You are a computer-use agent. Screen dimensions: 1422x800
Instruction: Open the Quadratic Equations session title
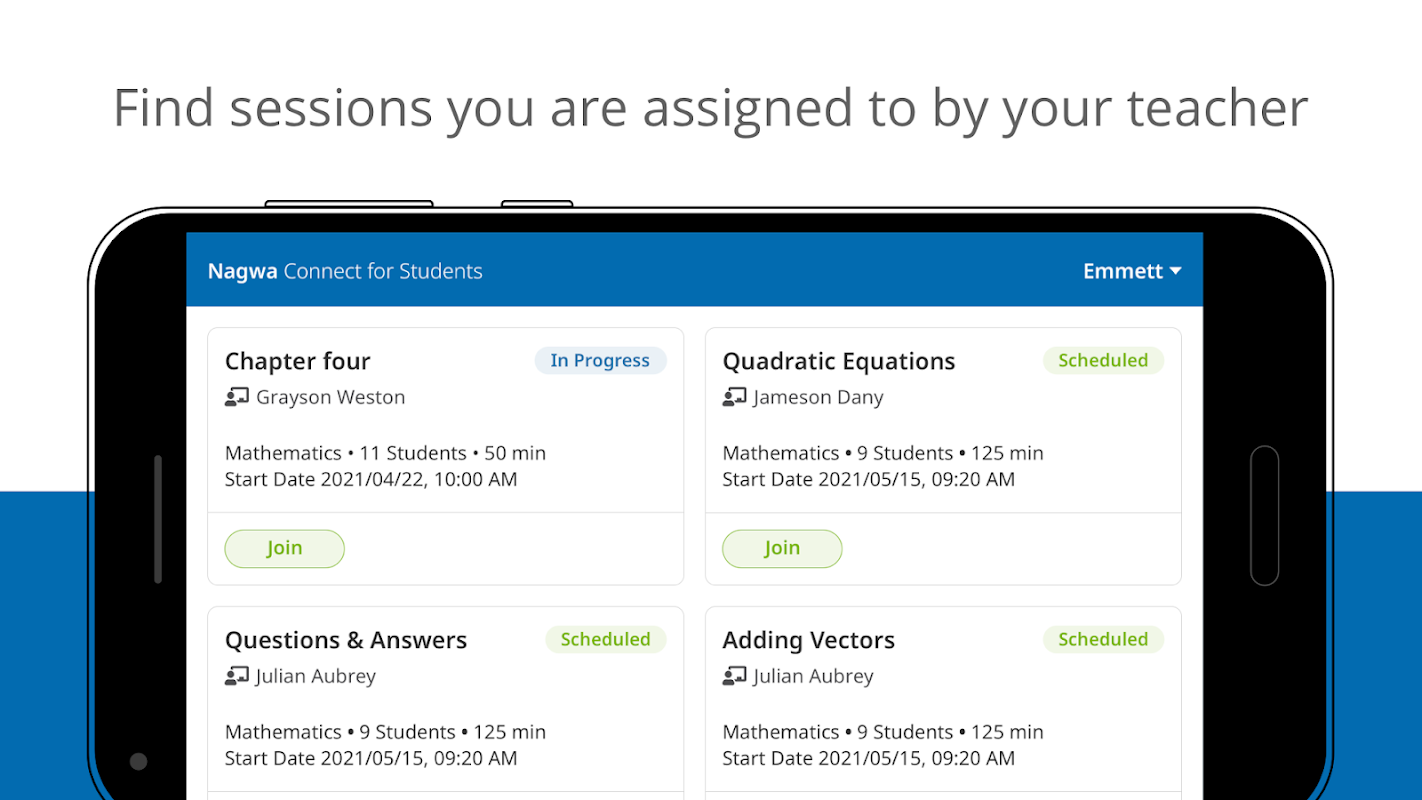pyautogui.click(x=838, y=361)
